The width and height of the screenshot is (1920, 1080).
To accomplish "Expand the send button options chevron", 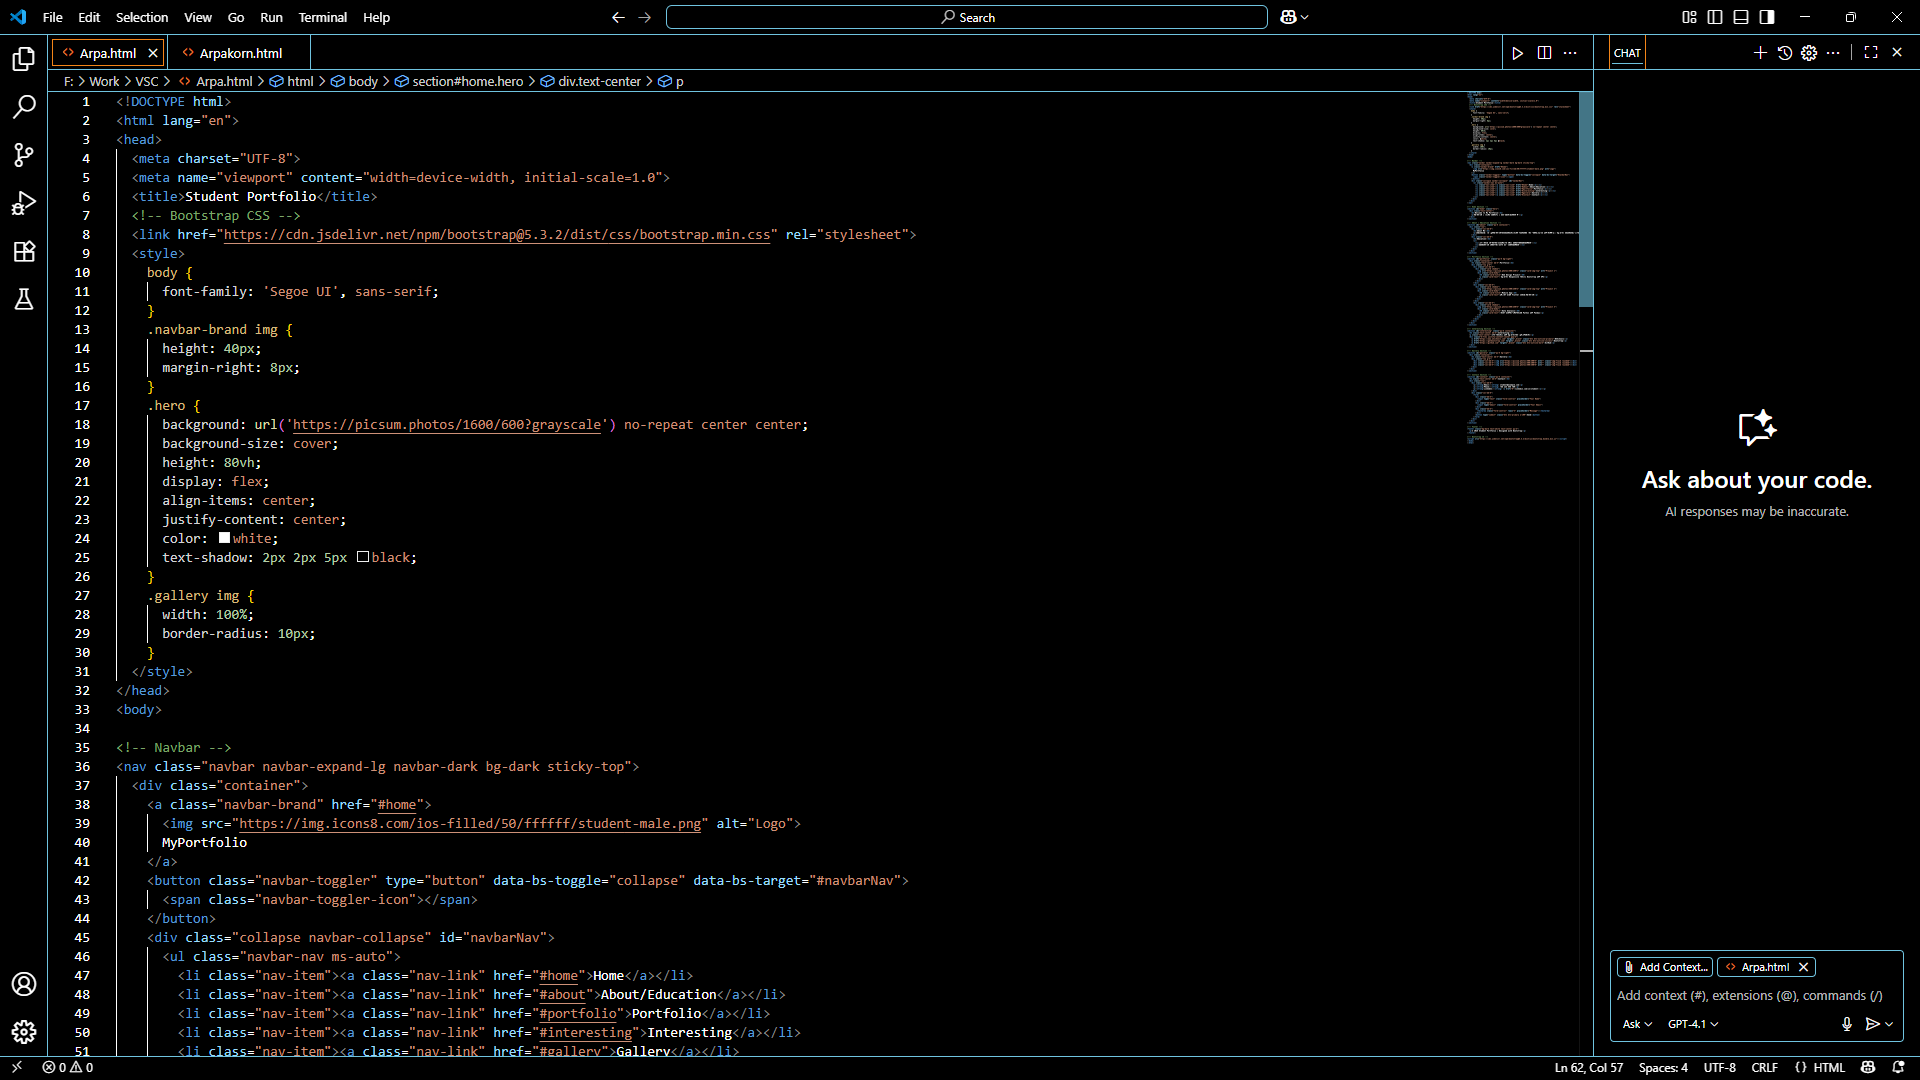I will point(1889,1024).
